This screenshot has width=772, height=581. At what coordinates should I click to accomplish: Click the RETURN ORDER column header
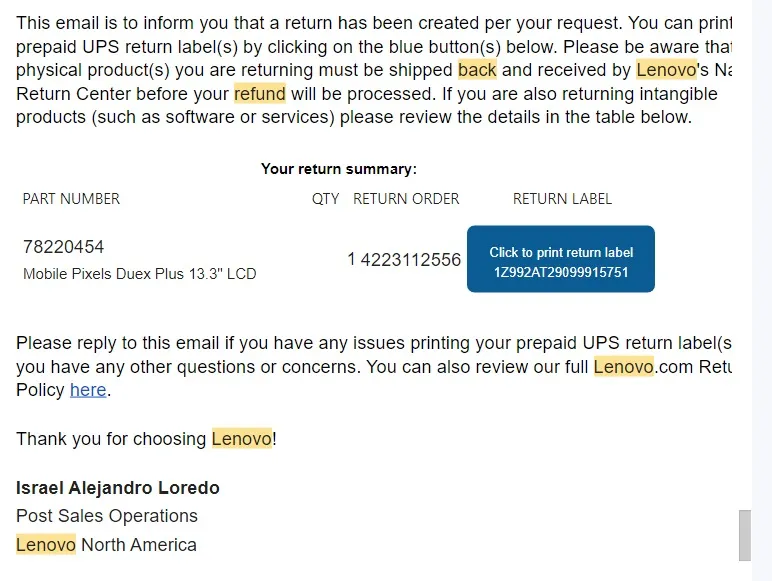pos(406,199)
